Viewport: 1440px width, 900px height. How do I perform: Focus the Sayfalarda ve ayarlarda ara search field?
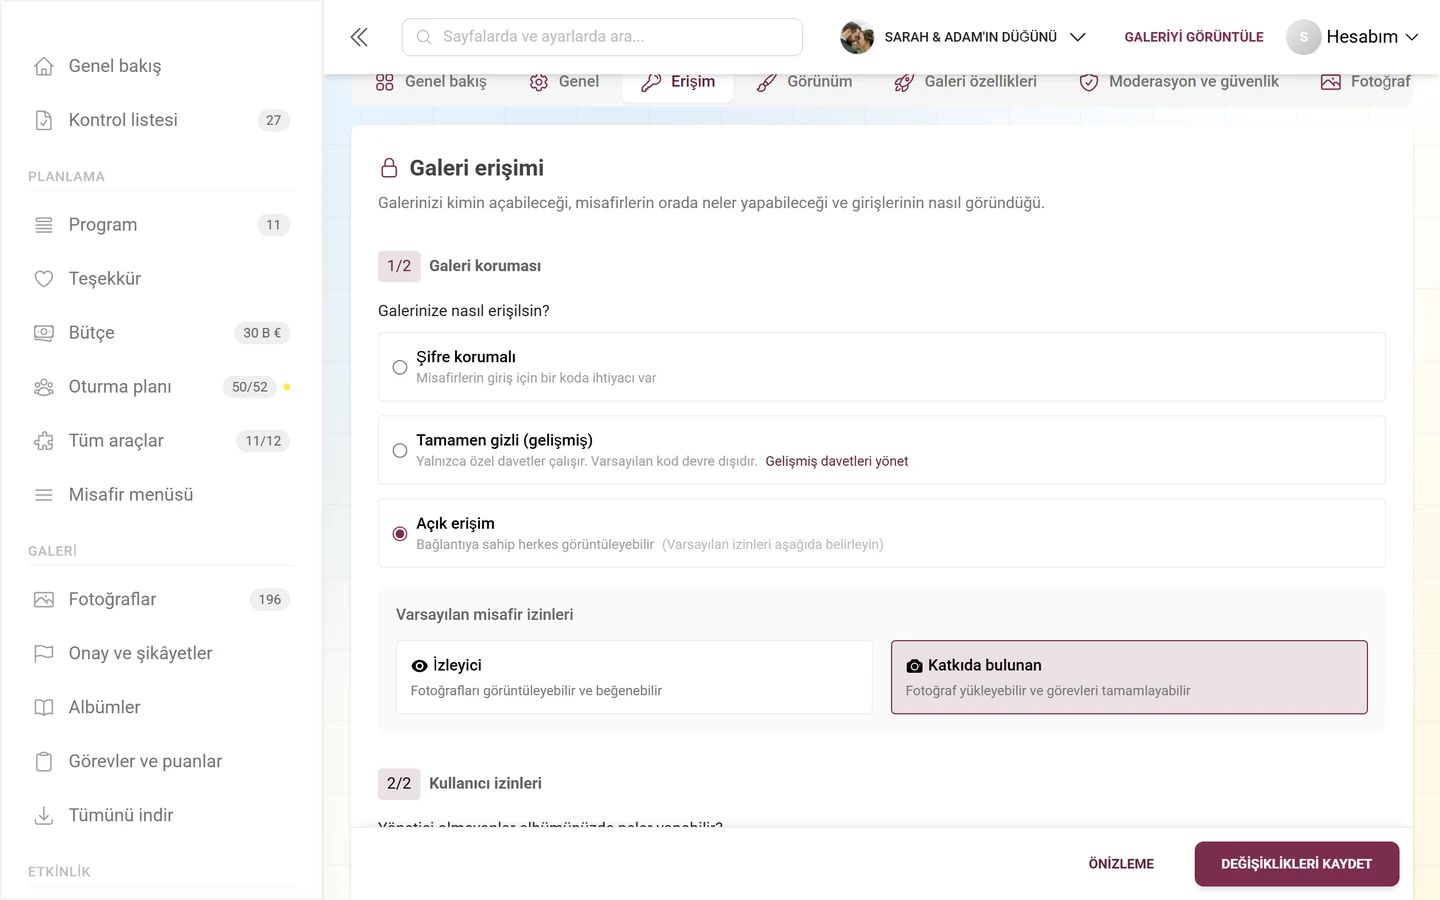coord(602,37)
